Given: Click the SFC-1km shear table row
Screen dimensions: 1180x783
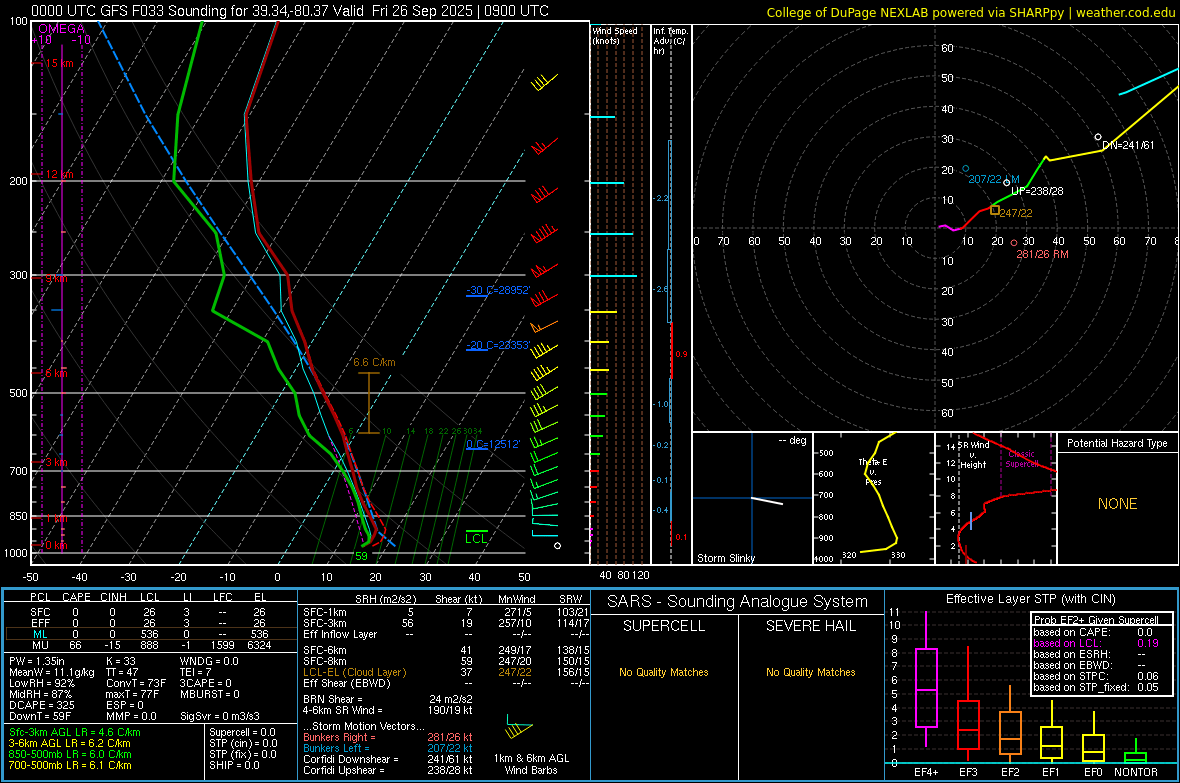Looking at the screenshot, I should click(446, 612).
